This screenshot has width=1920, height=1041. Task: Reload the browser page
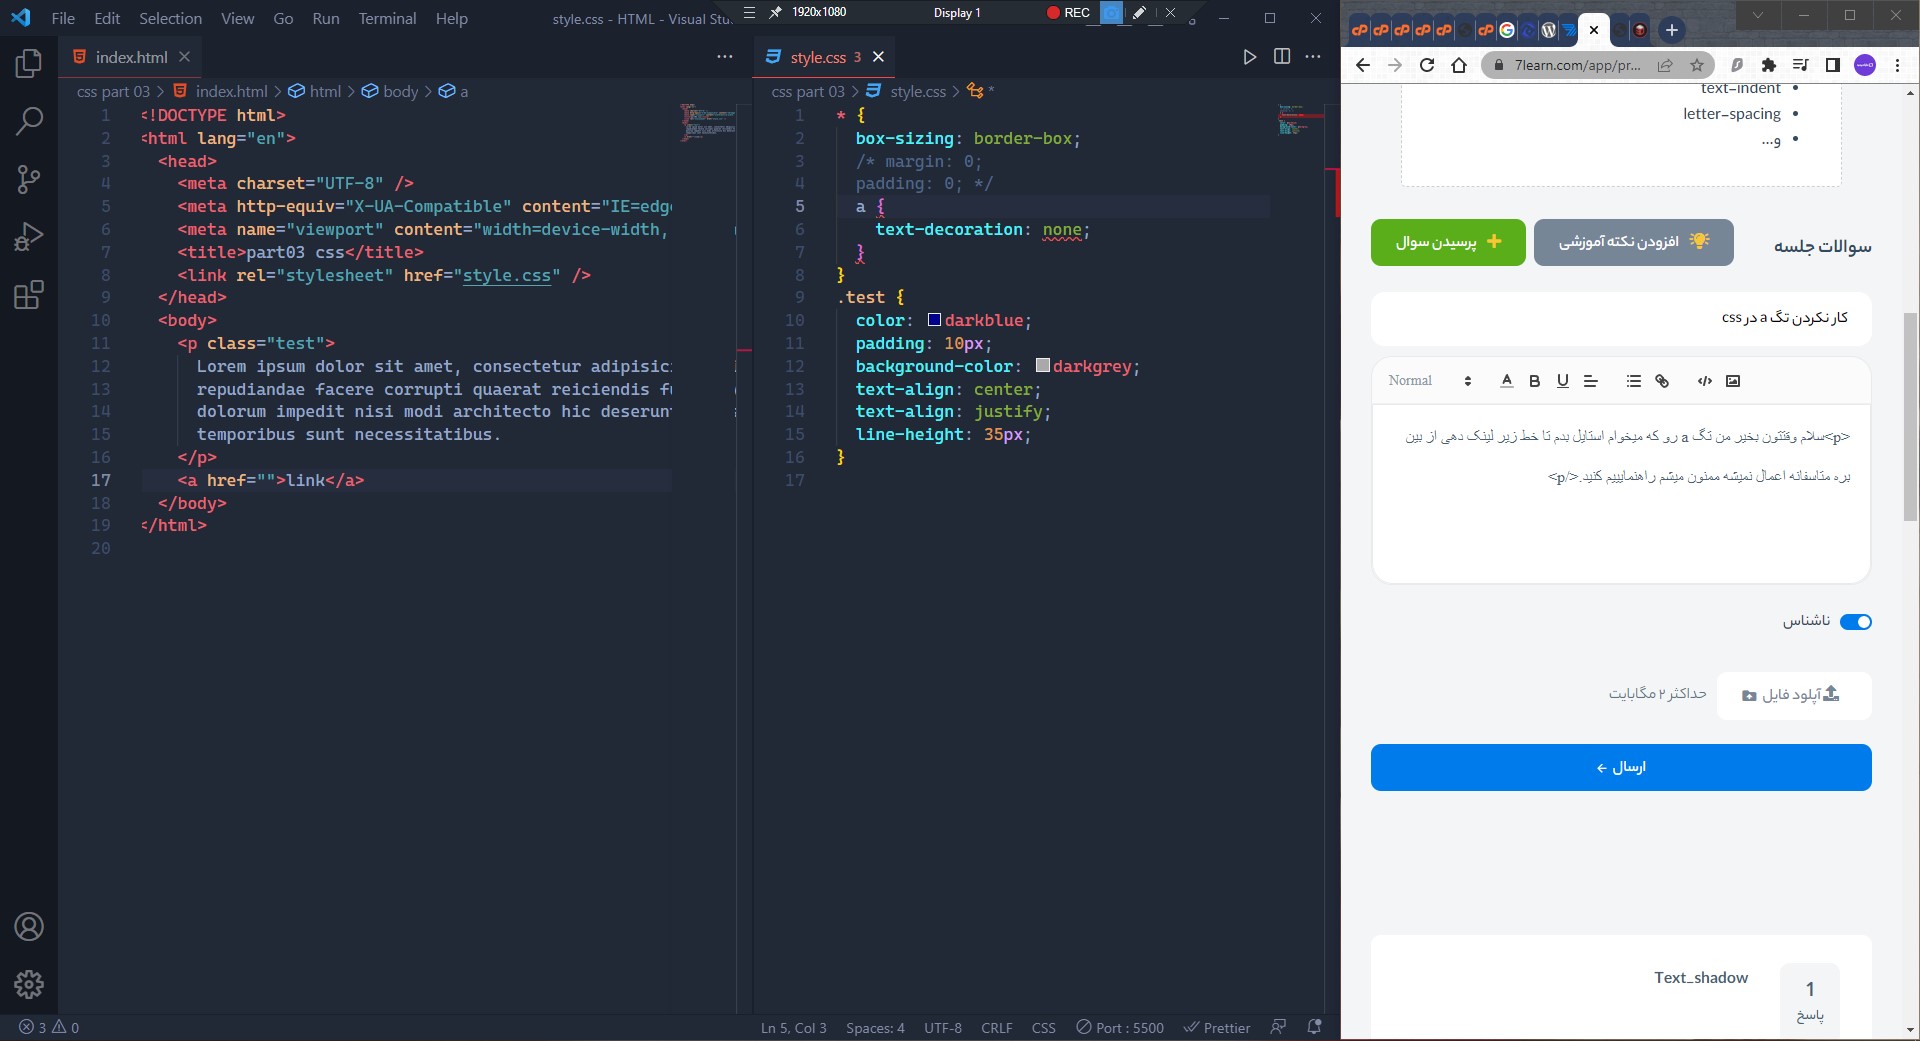coord(1427,65)
